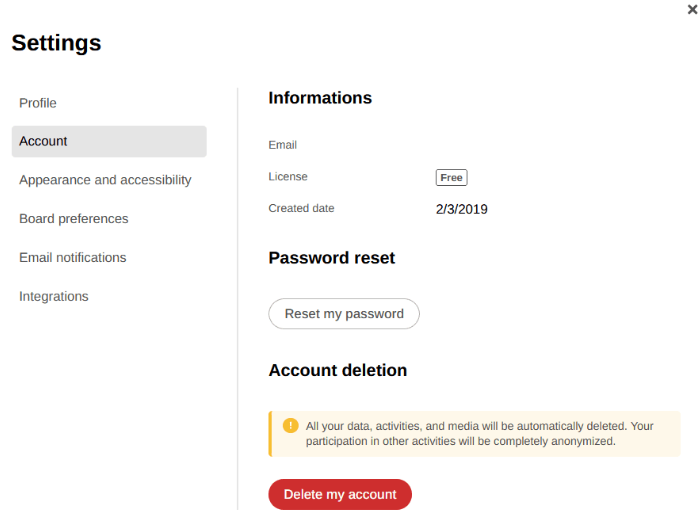Click the Created date label
This screenshot has width=700, height=517.
pos(301,209)
